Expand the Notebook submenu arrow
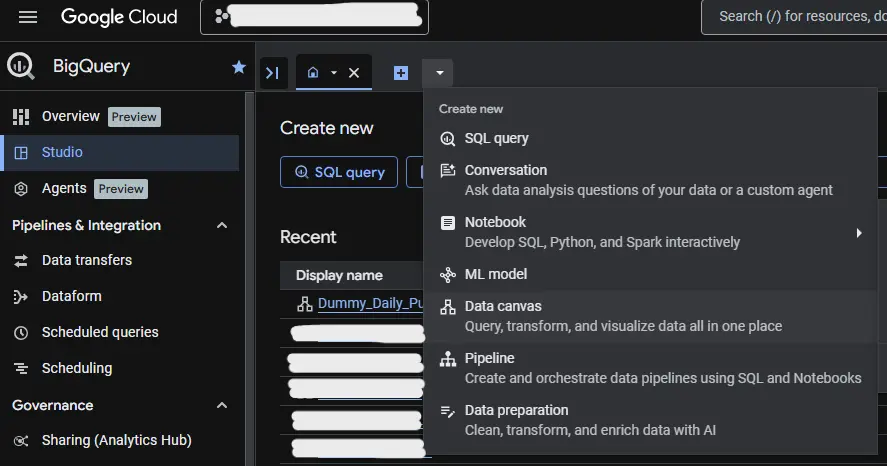The height and width of the screenshot is (466, 887). tap(859, 233)
